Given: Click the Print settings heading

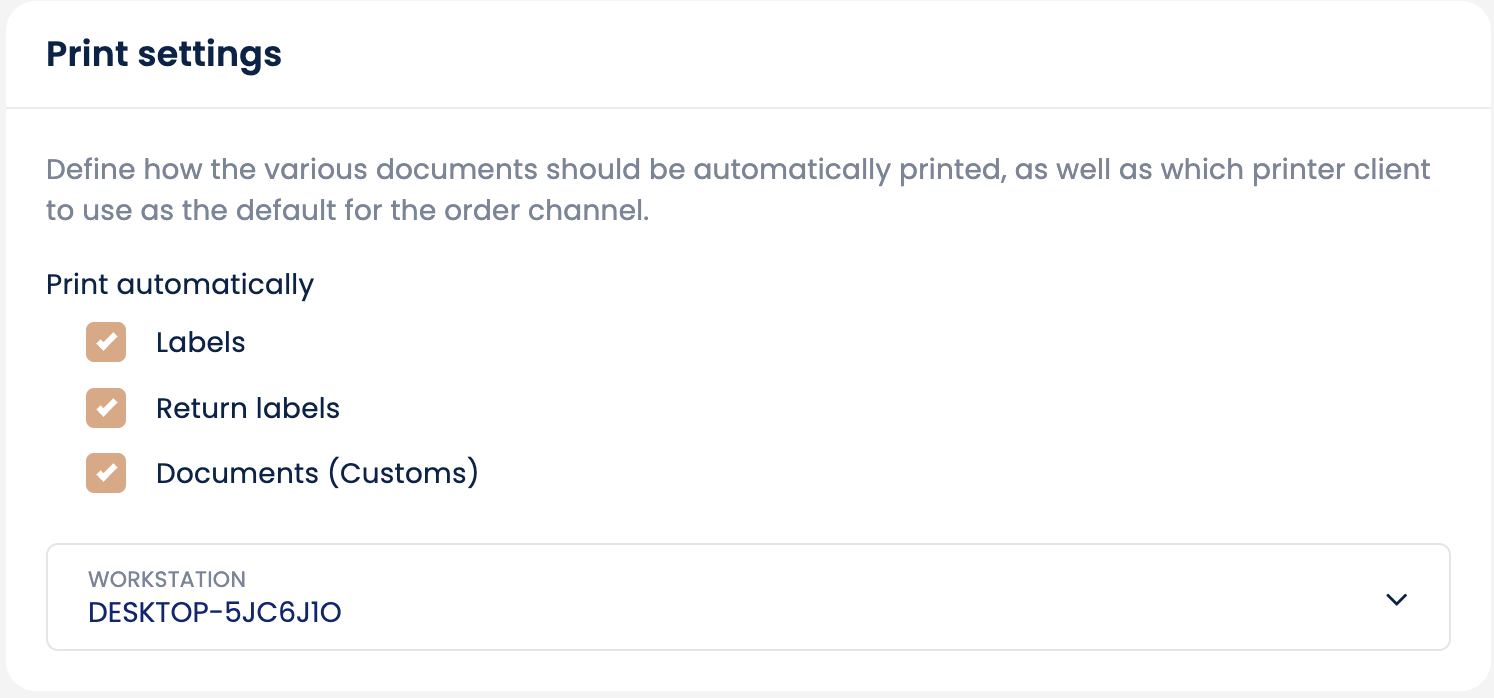Looking at the screenshot, I should 164,54.
